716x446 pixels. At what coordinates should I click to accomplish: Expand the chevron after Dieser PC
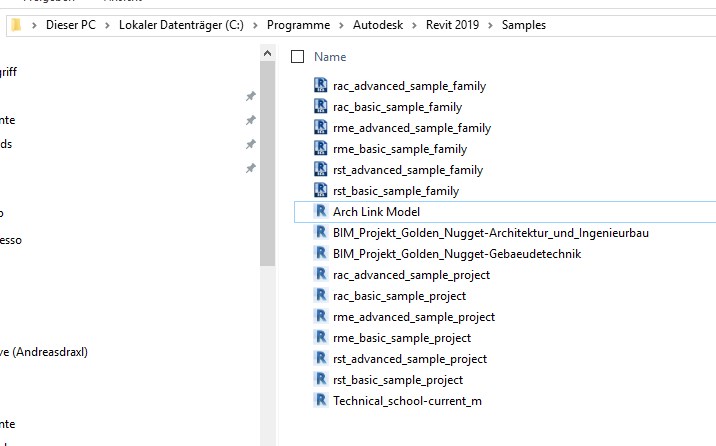coord(107,25)
